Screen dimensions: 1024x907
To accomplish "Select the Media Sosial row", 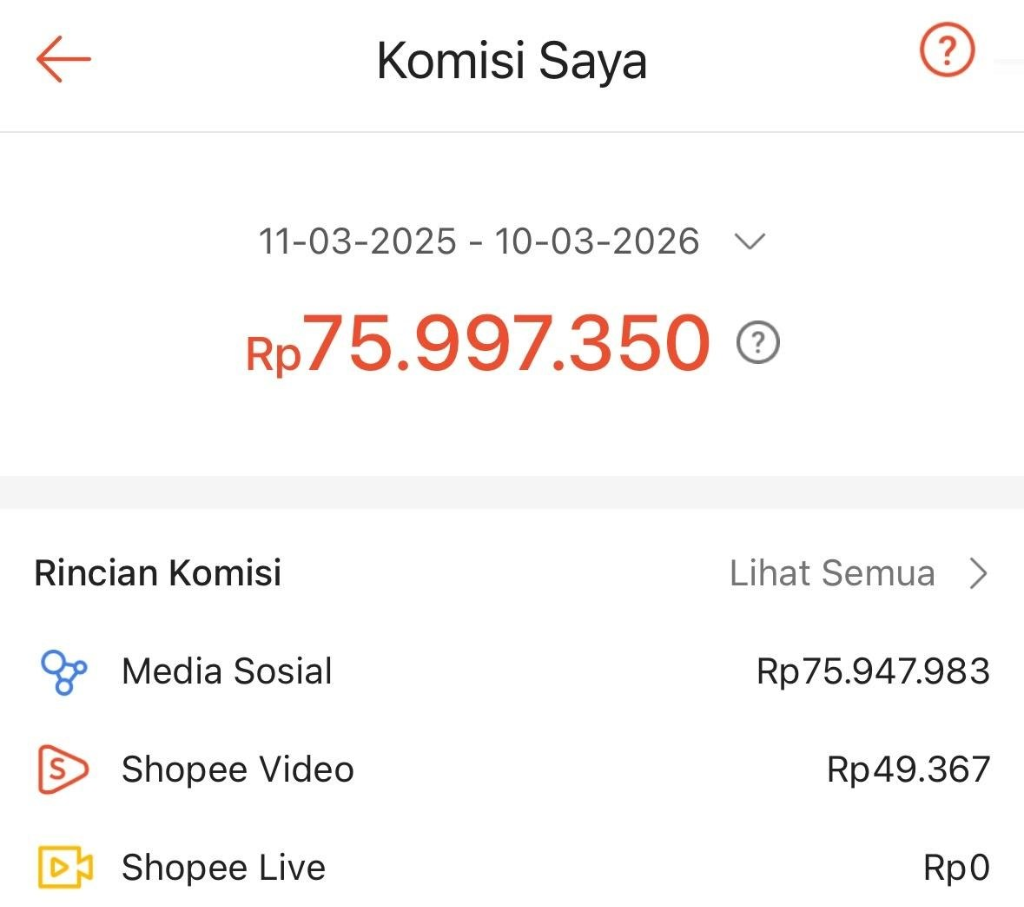I will pos(226,671).
